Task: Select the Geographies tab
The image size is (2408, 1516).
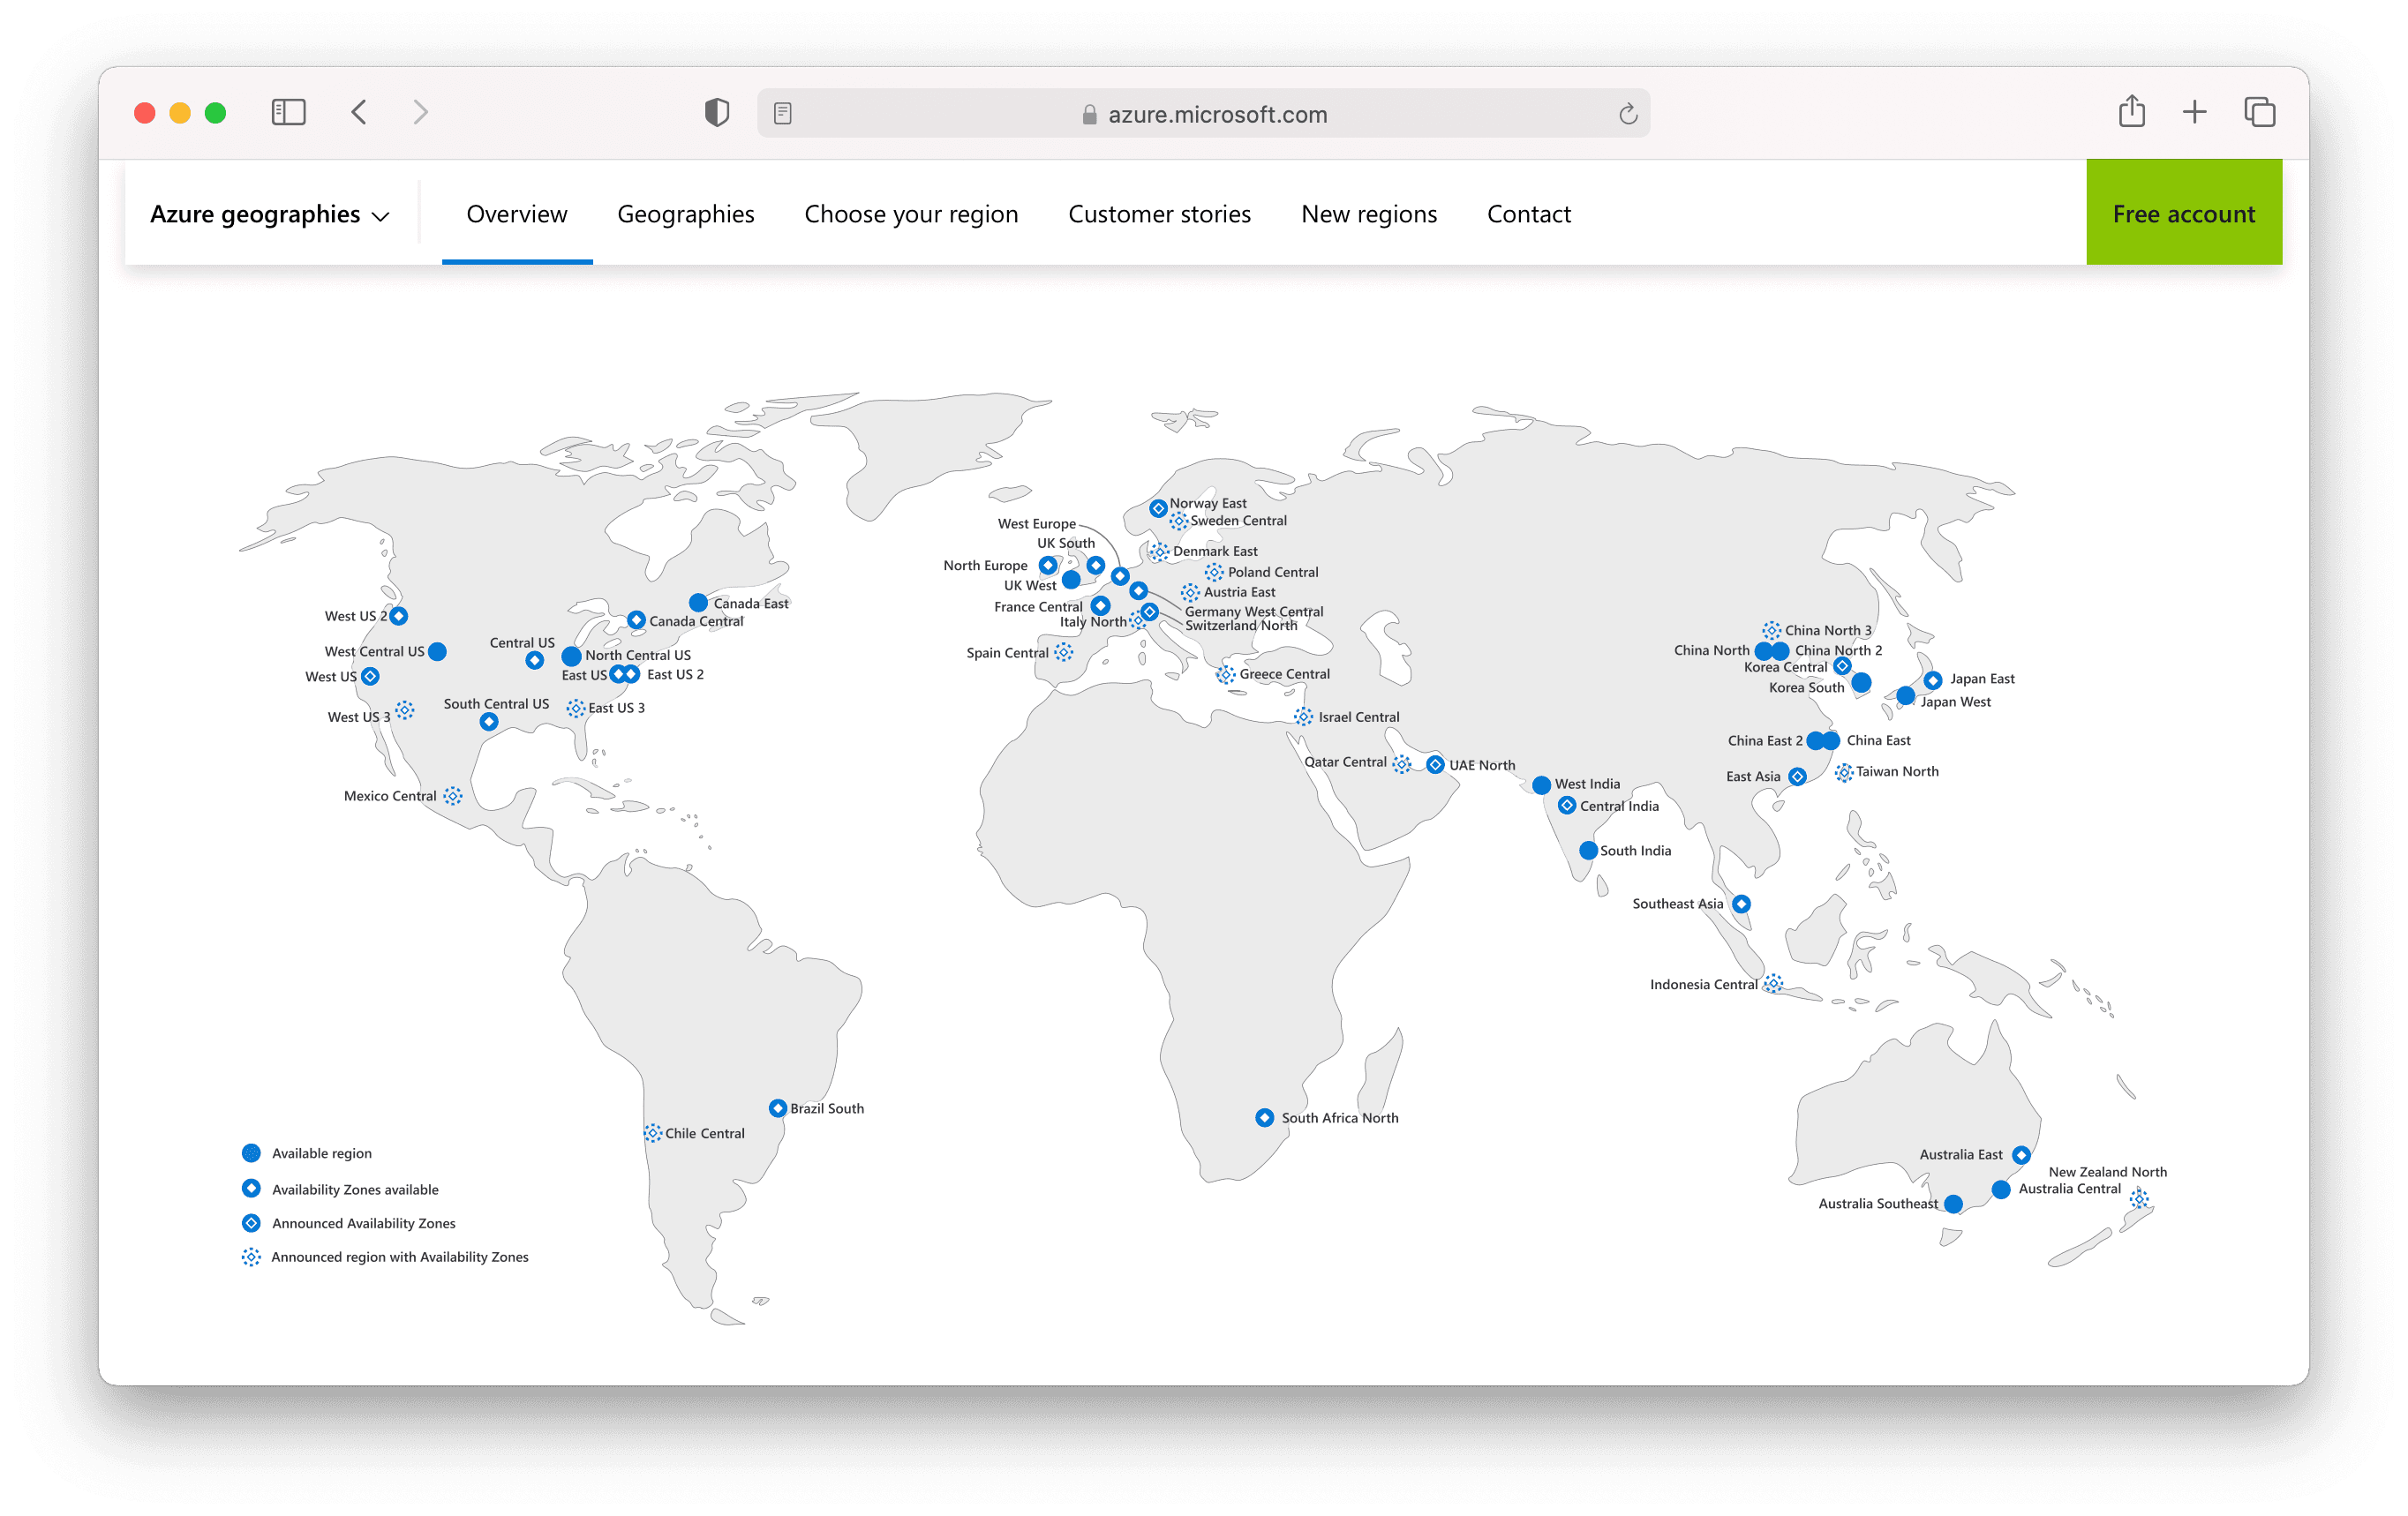Action: click(686, 213)
